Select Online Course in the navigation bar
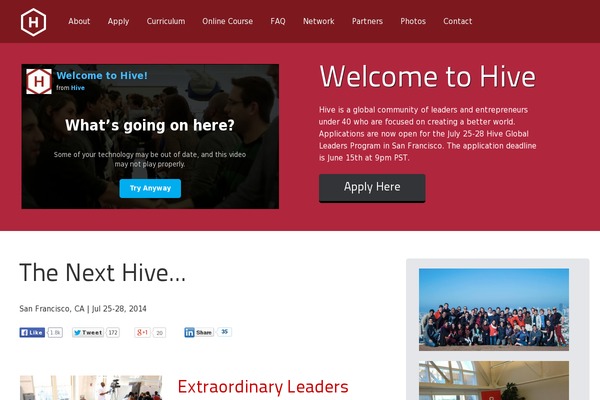 [227, 21]
